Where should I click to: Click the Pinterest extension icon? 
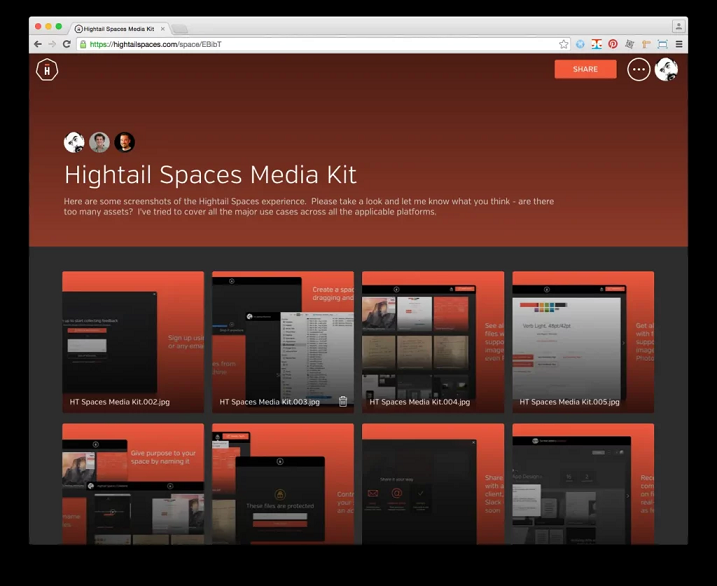tap(613, 44)
